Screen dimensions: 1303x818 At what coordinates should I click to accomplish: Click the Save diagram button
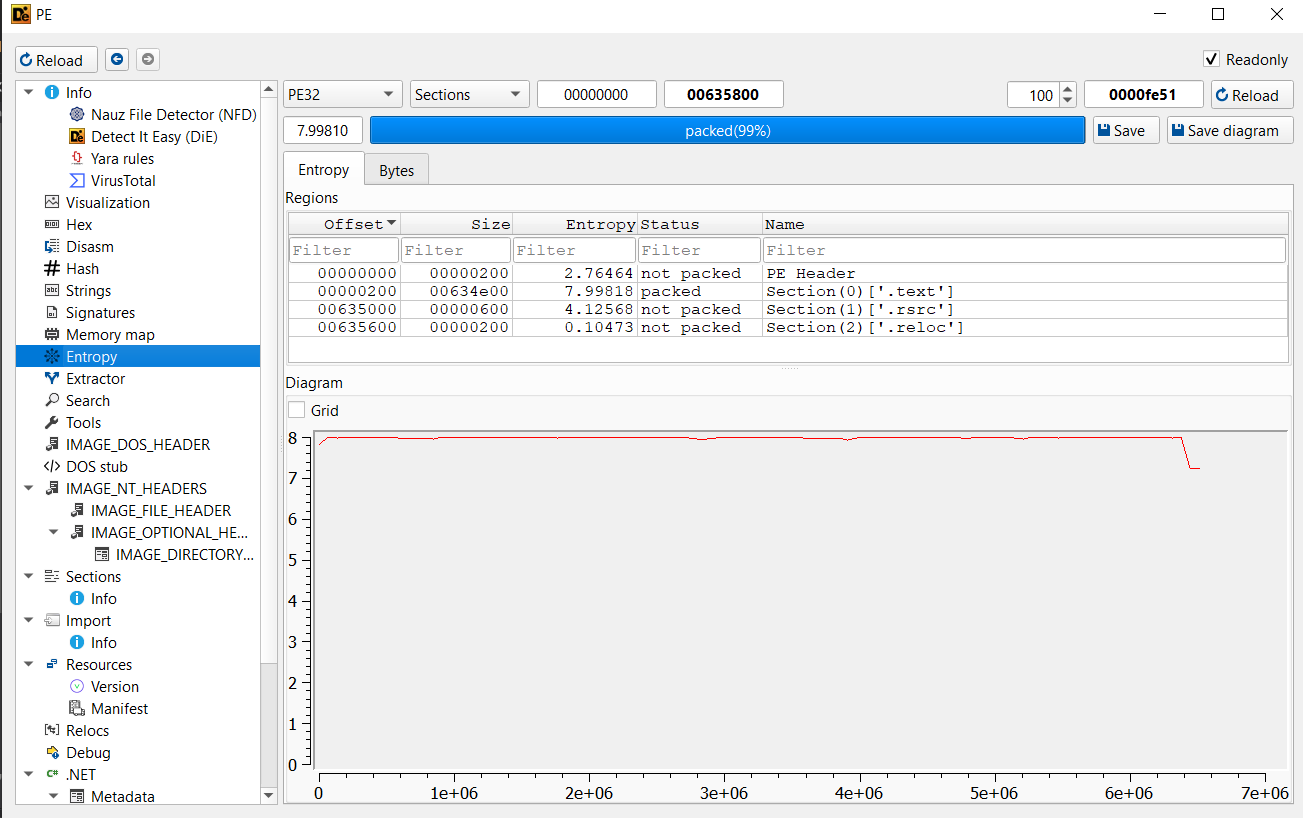point(1230,130)
